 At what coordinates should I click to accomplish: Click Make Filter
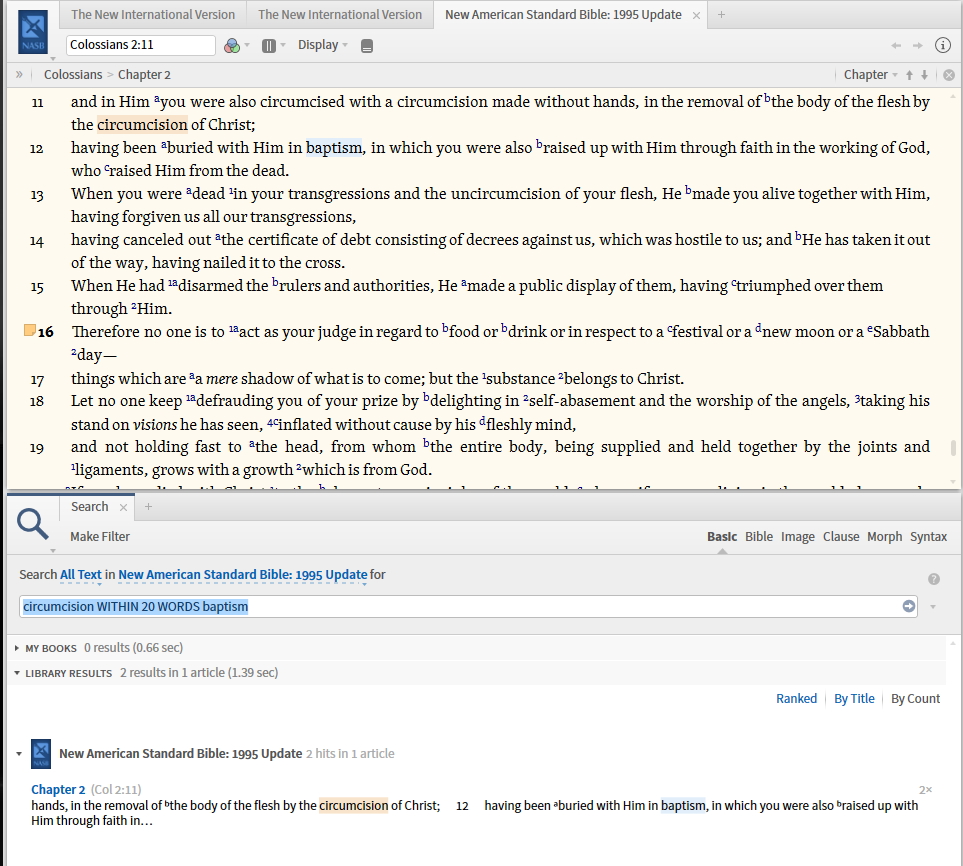coord(100,536)
